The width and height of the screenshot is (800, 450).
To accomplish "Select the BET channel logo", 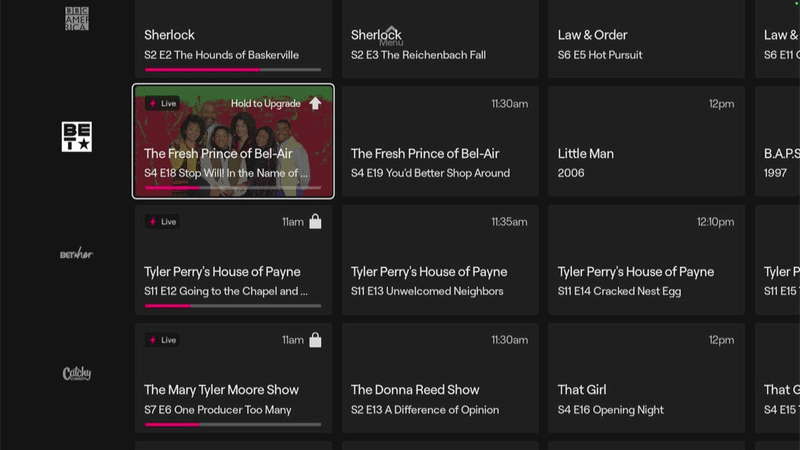I will point(77,137).
